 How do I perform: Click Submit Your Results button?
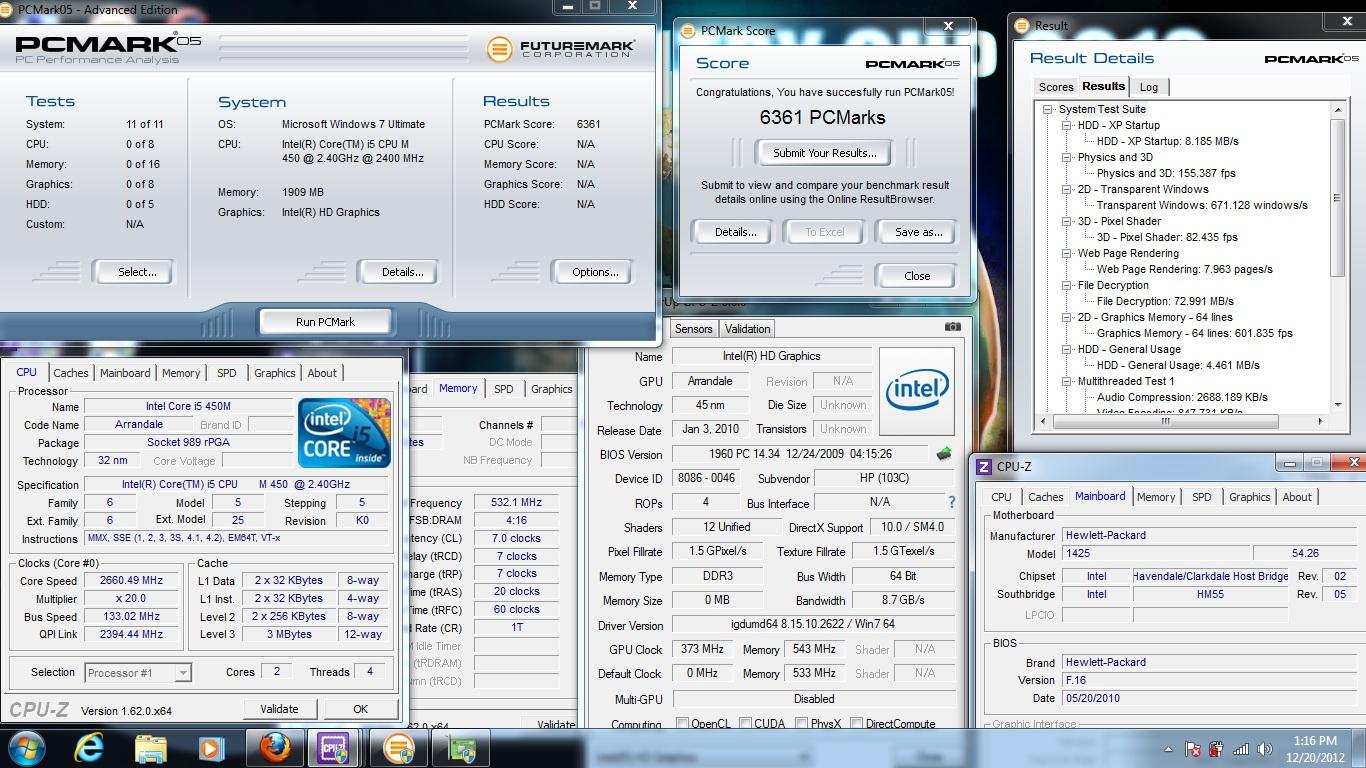click(825, 153)
